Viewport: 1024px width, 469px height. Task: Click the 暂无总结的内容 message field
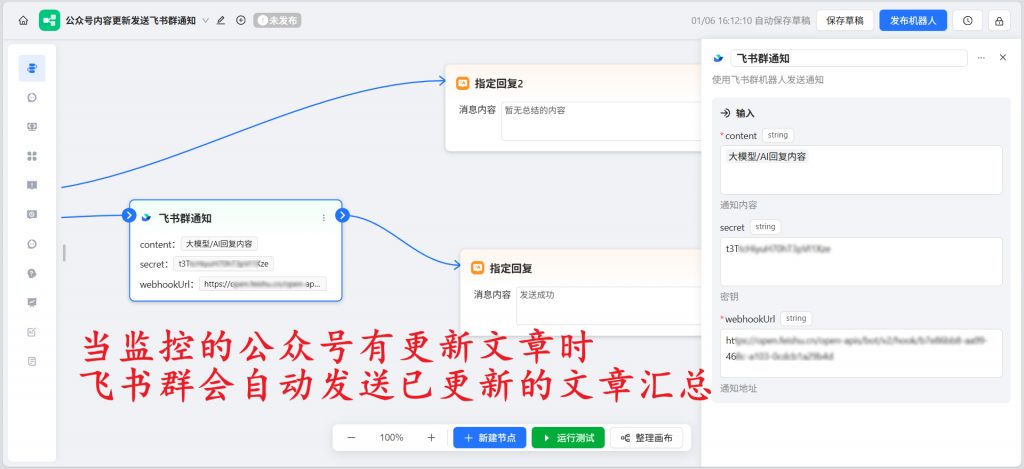pyautogui.click(x=601, y=121)
